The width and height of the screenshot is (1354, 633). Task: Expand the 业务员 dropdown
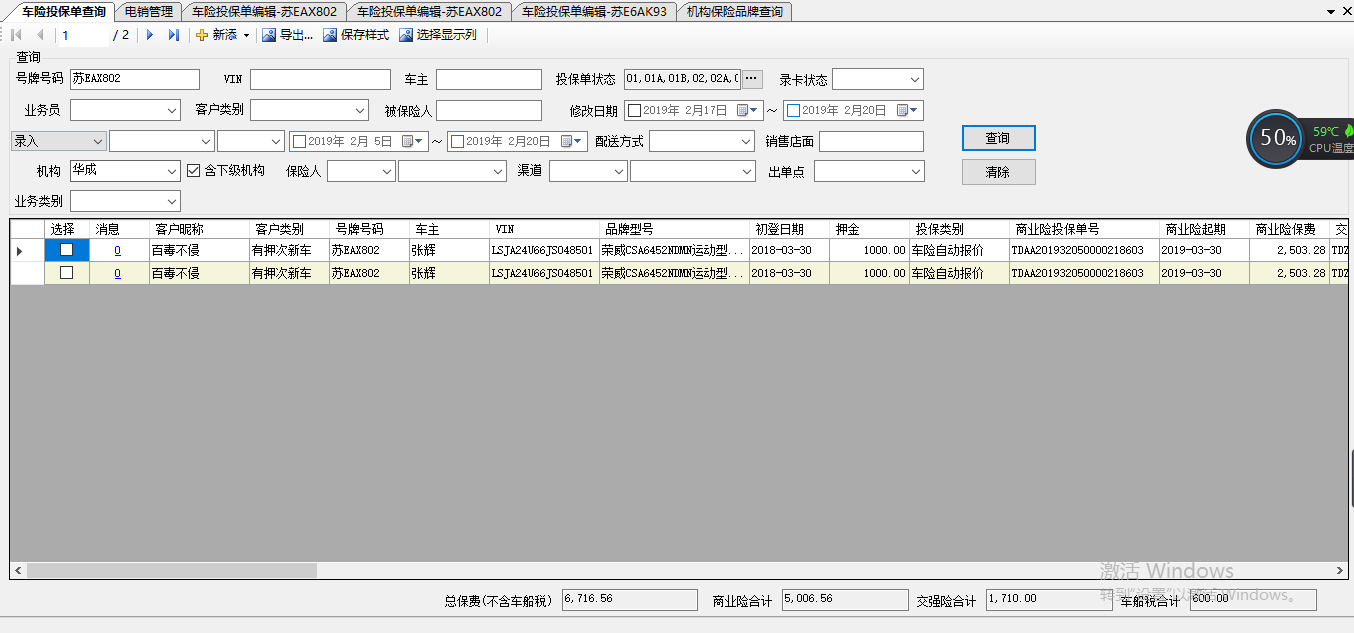169,110
